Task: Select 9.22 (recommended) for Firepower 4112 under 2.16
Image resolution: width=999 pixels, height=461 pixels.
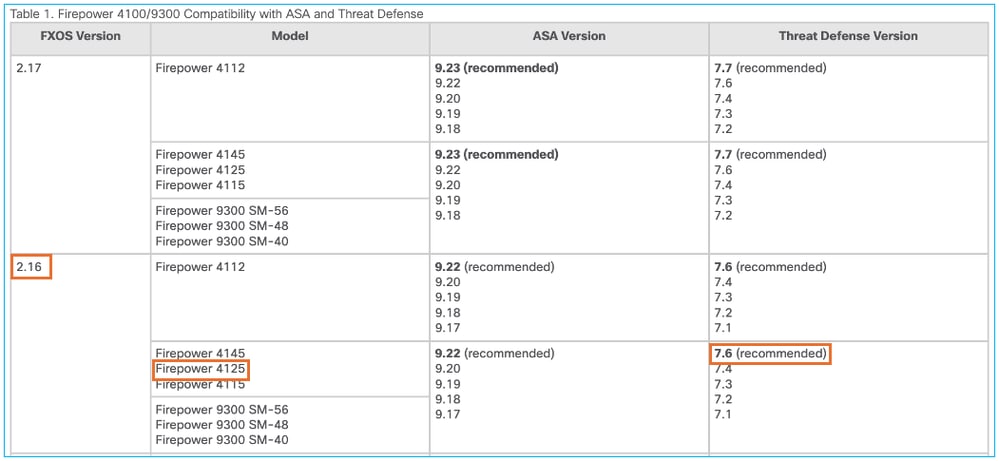Action: coord(494,267)
